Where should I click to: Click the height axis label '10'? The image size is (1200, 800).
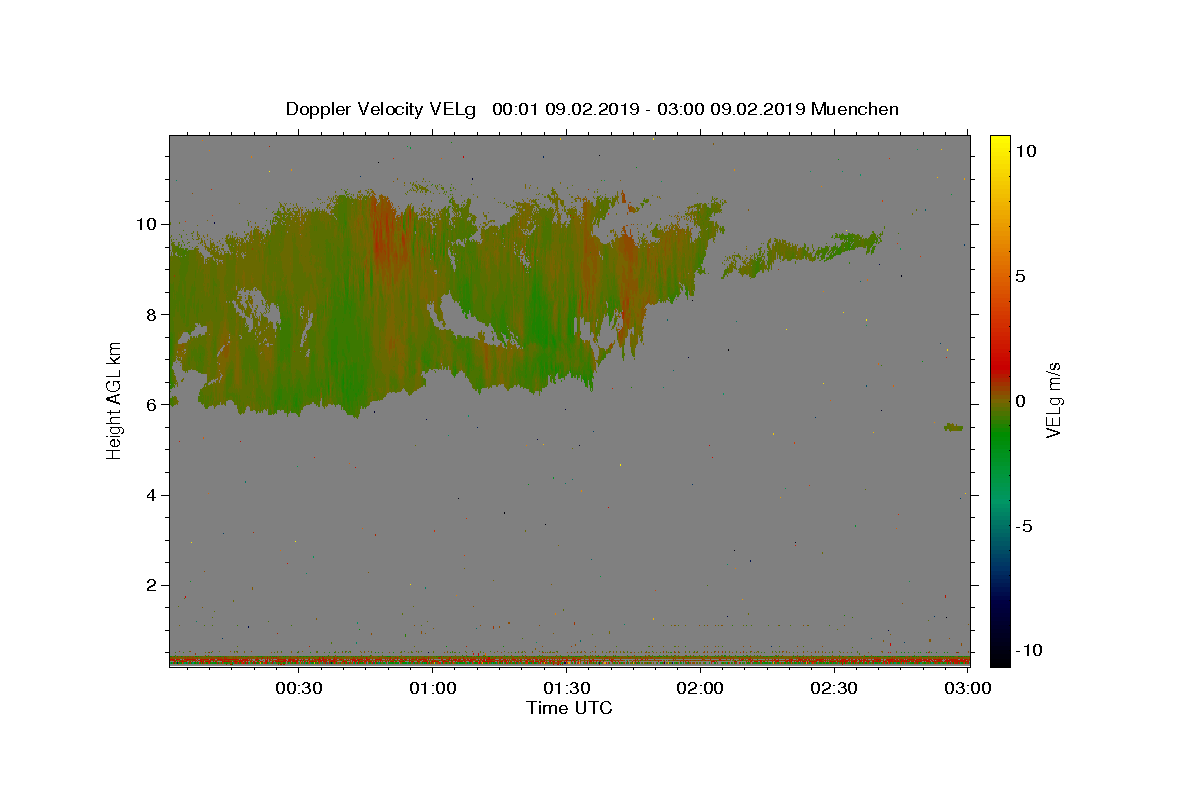149,224
